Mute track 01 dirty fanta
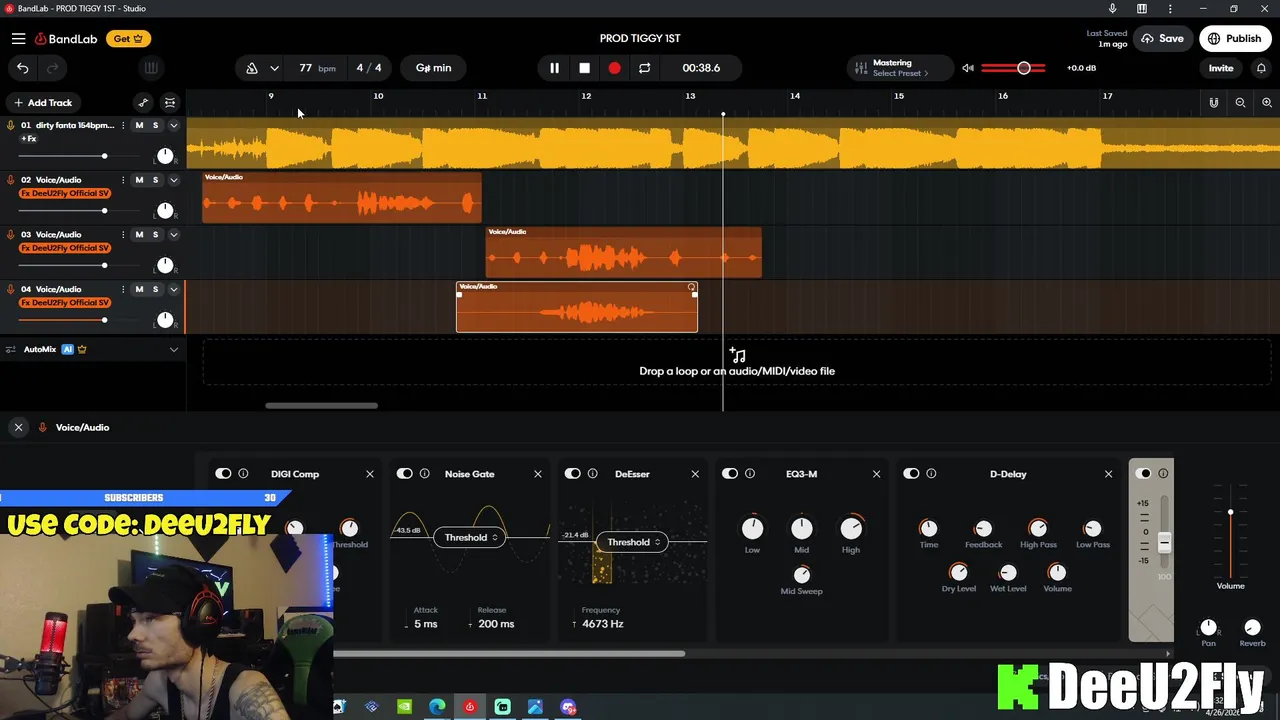The width and height of the screenshot is (1280, 720). [x=139, y=125]
